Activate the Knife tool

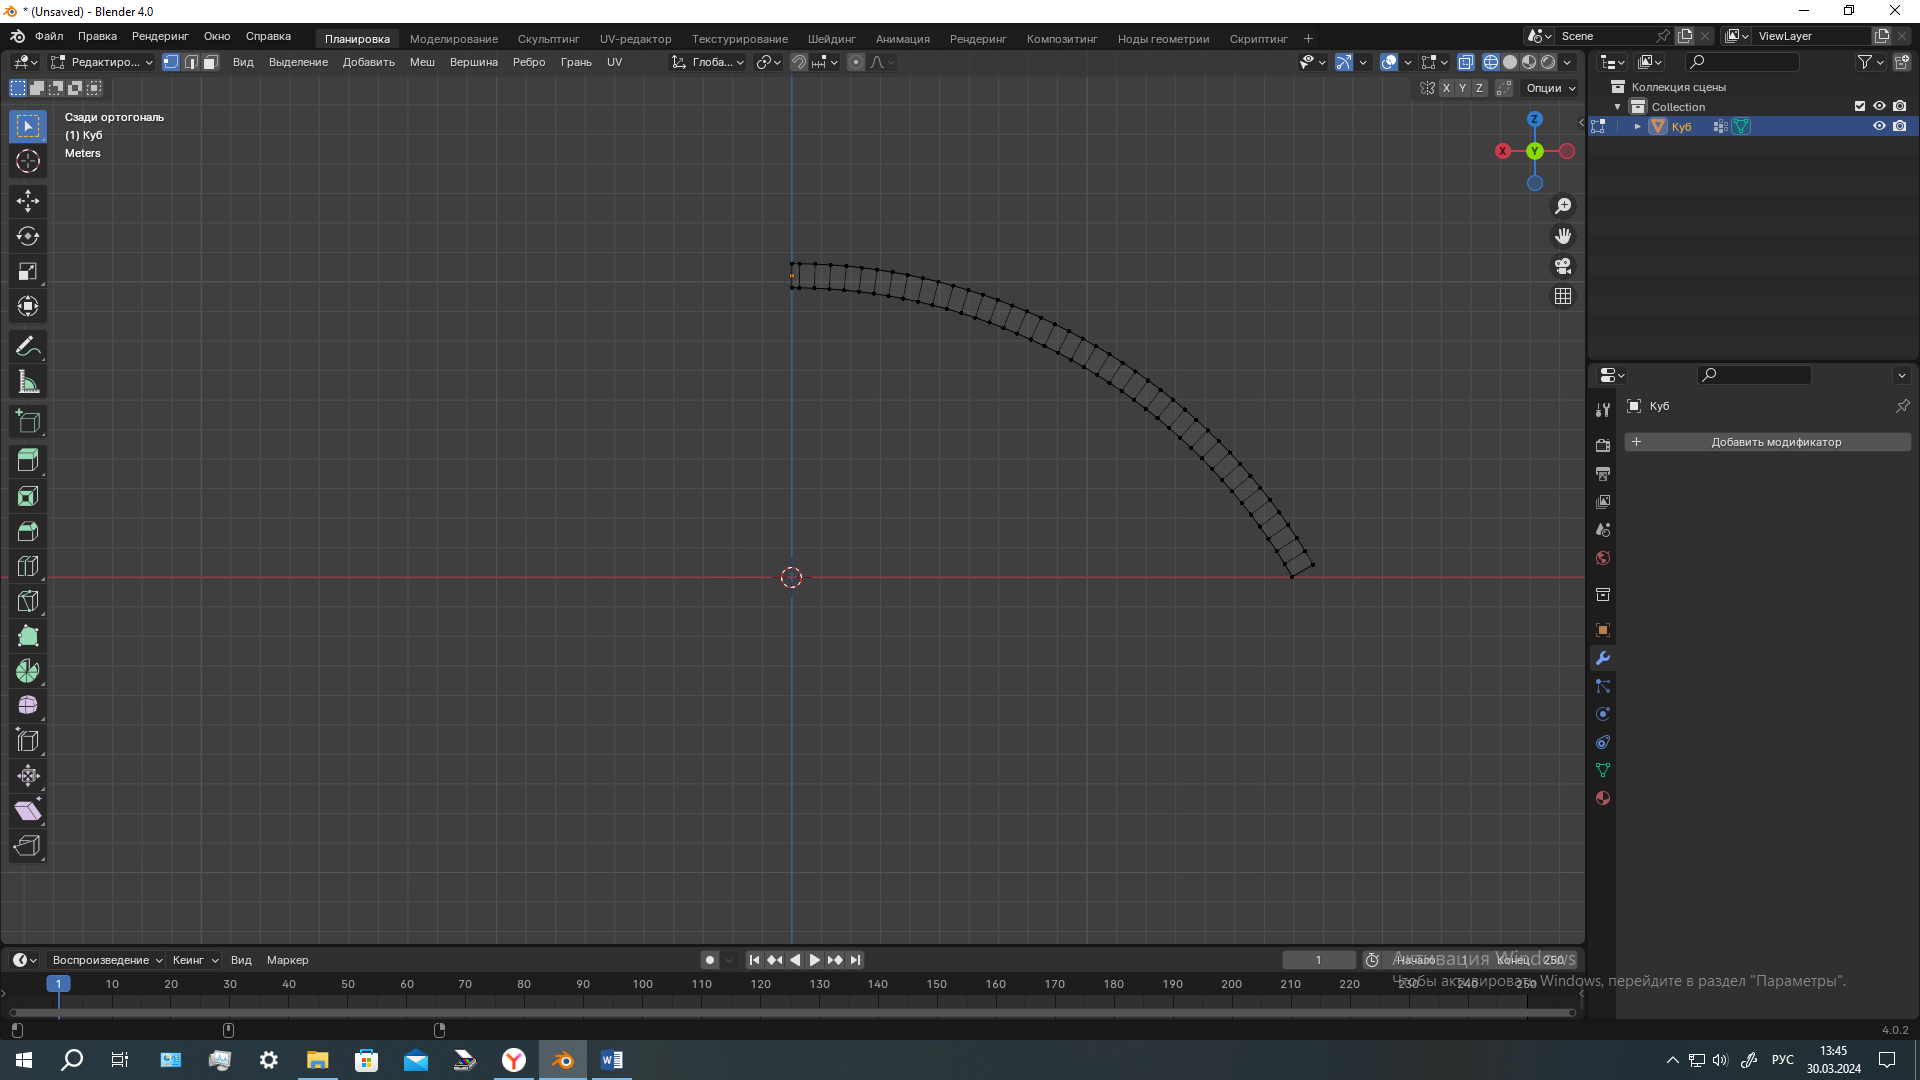pyautogui.click(x=28, y=601)
